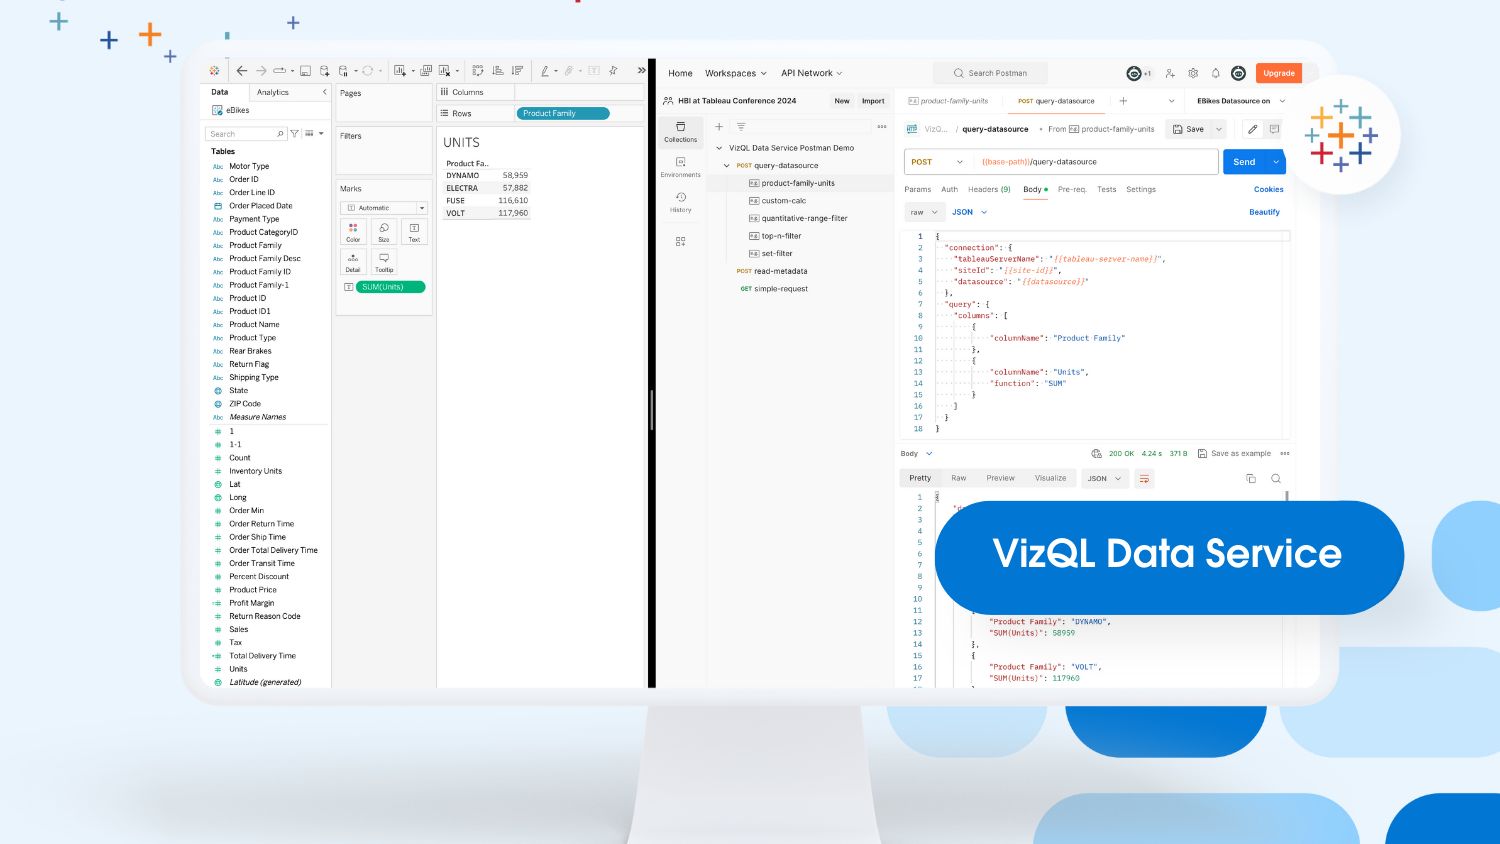Screen dimensions: 1500x844
Task: Switch response view to Preview
Action: (1000, 478)
